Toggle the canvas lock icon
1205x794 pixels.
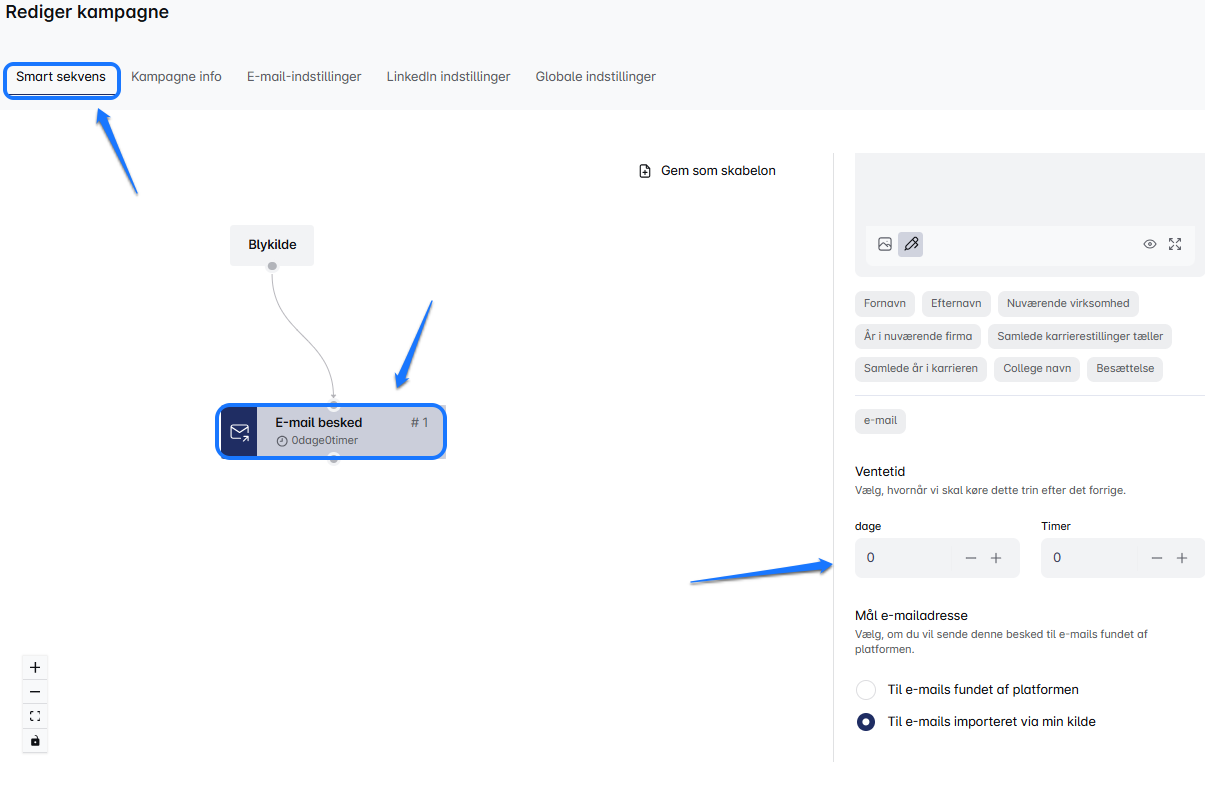tap(35, 741)
